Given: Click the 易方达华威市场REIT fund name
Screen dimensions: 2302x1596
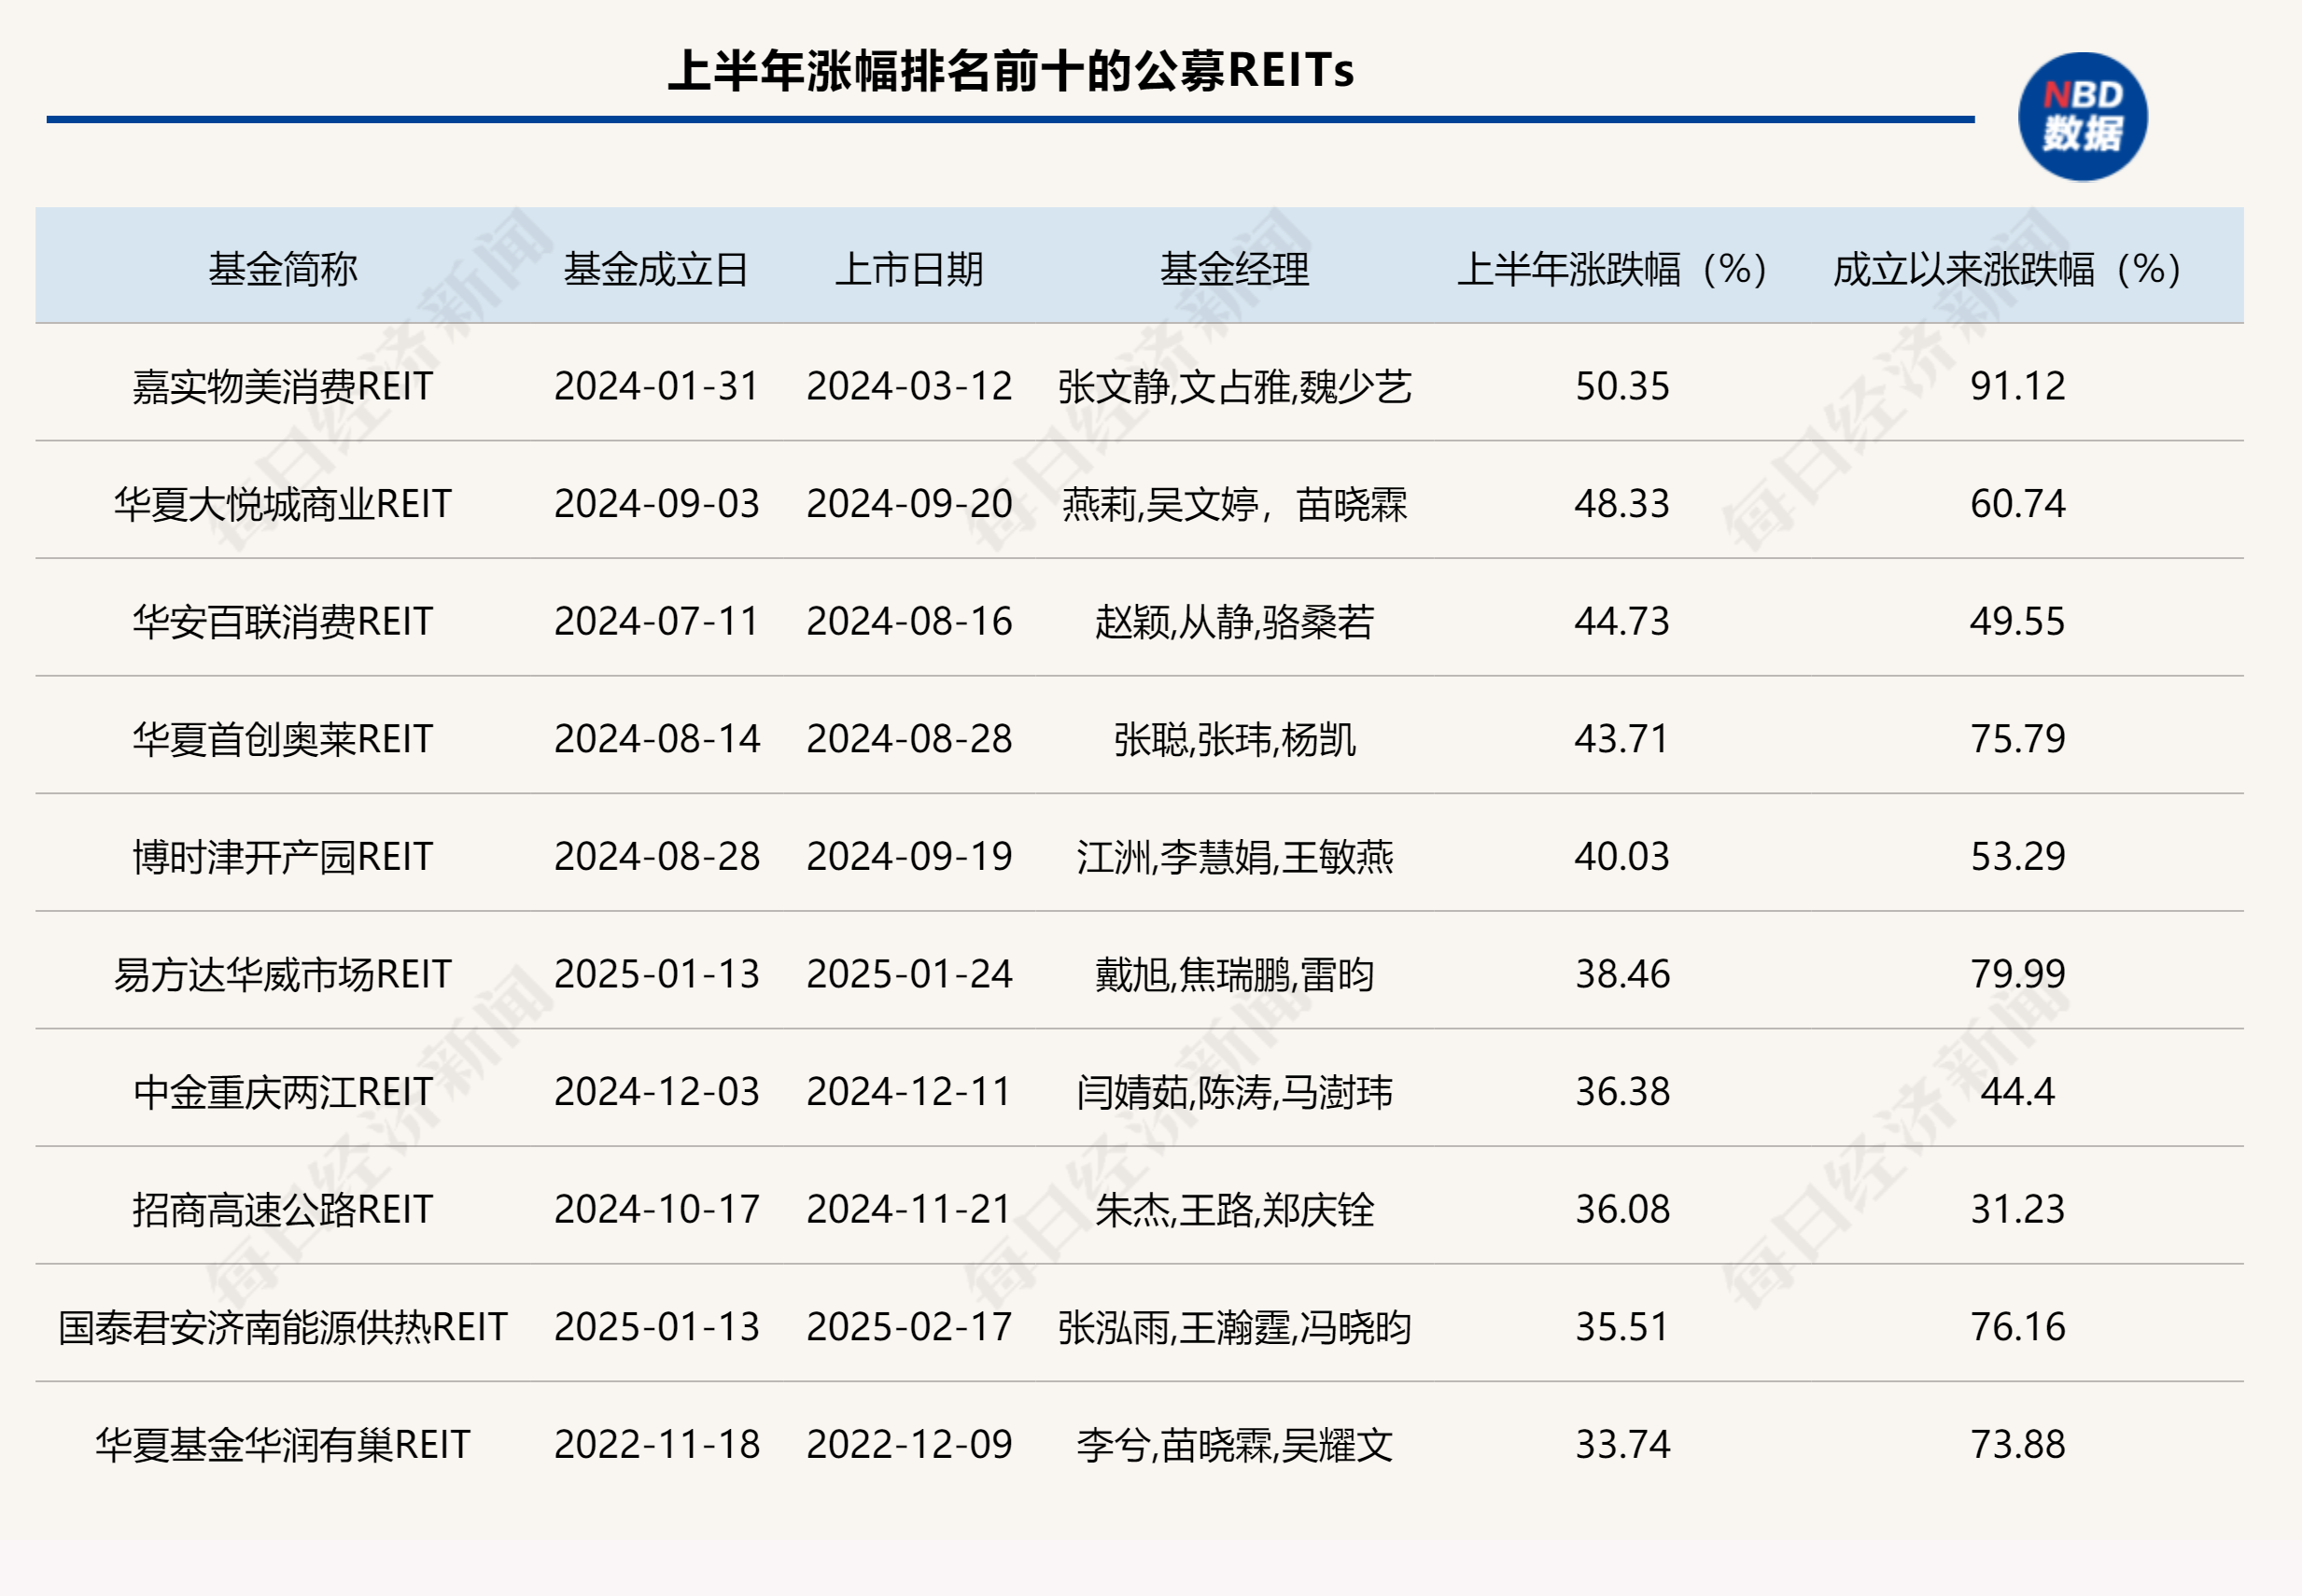Looking at the screenshot, I should point(283,974).
